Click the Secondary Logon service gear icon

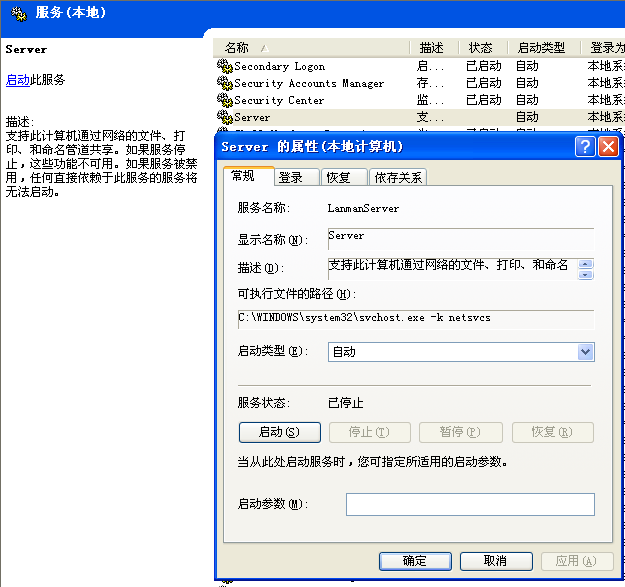(224, 67)
